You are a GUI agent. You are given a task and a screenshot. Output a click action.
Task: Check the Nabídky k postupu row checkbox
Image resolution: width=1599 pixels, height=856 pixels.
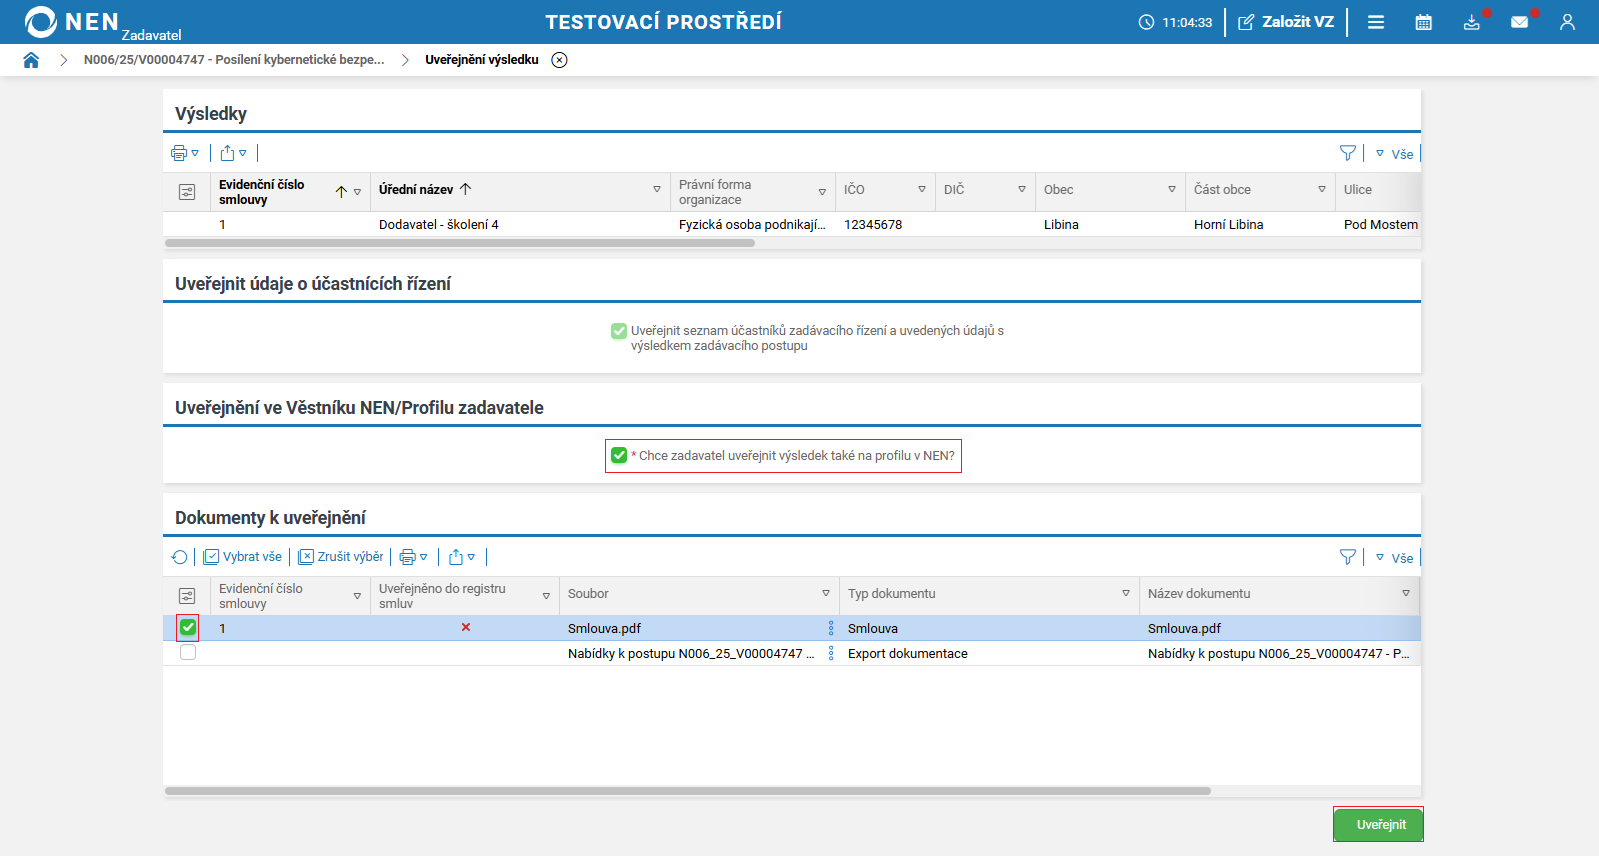188,653
